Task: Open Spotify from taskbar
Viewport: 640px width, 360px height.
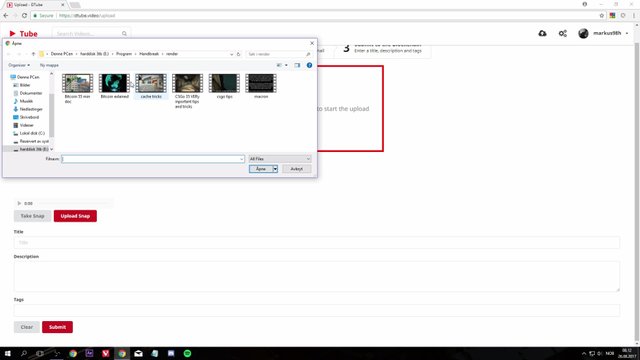Action: tap(187, 353)
